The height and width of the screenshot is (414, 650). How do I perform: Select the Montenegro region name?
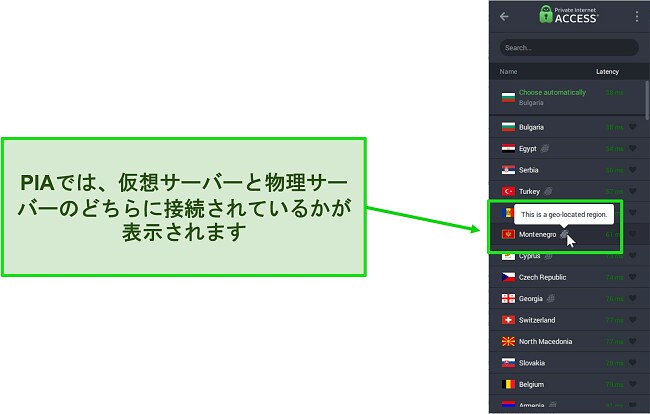click(x=538, y=235)
